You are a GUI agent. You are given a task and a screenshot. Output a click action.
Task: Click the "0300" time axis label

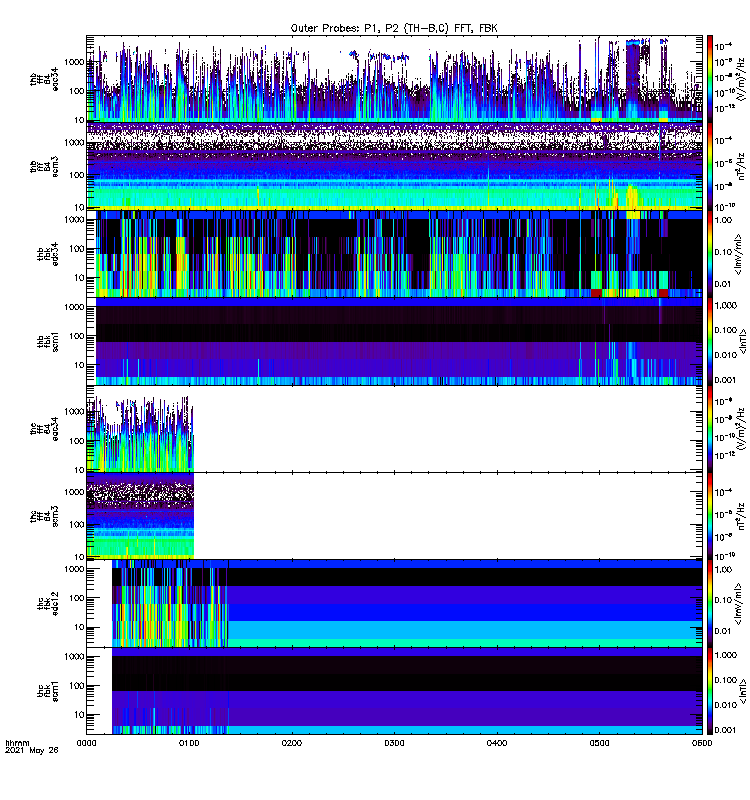(x=394, y=743)
